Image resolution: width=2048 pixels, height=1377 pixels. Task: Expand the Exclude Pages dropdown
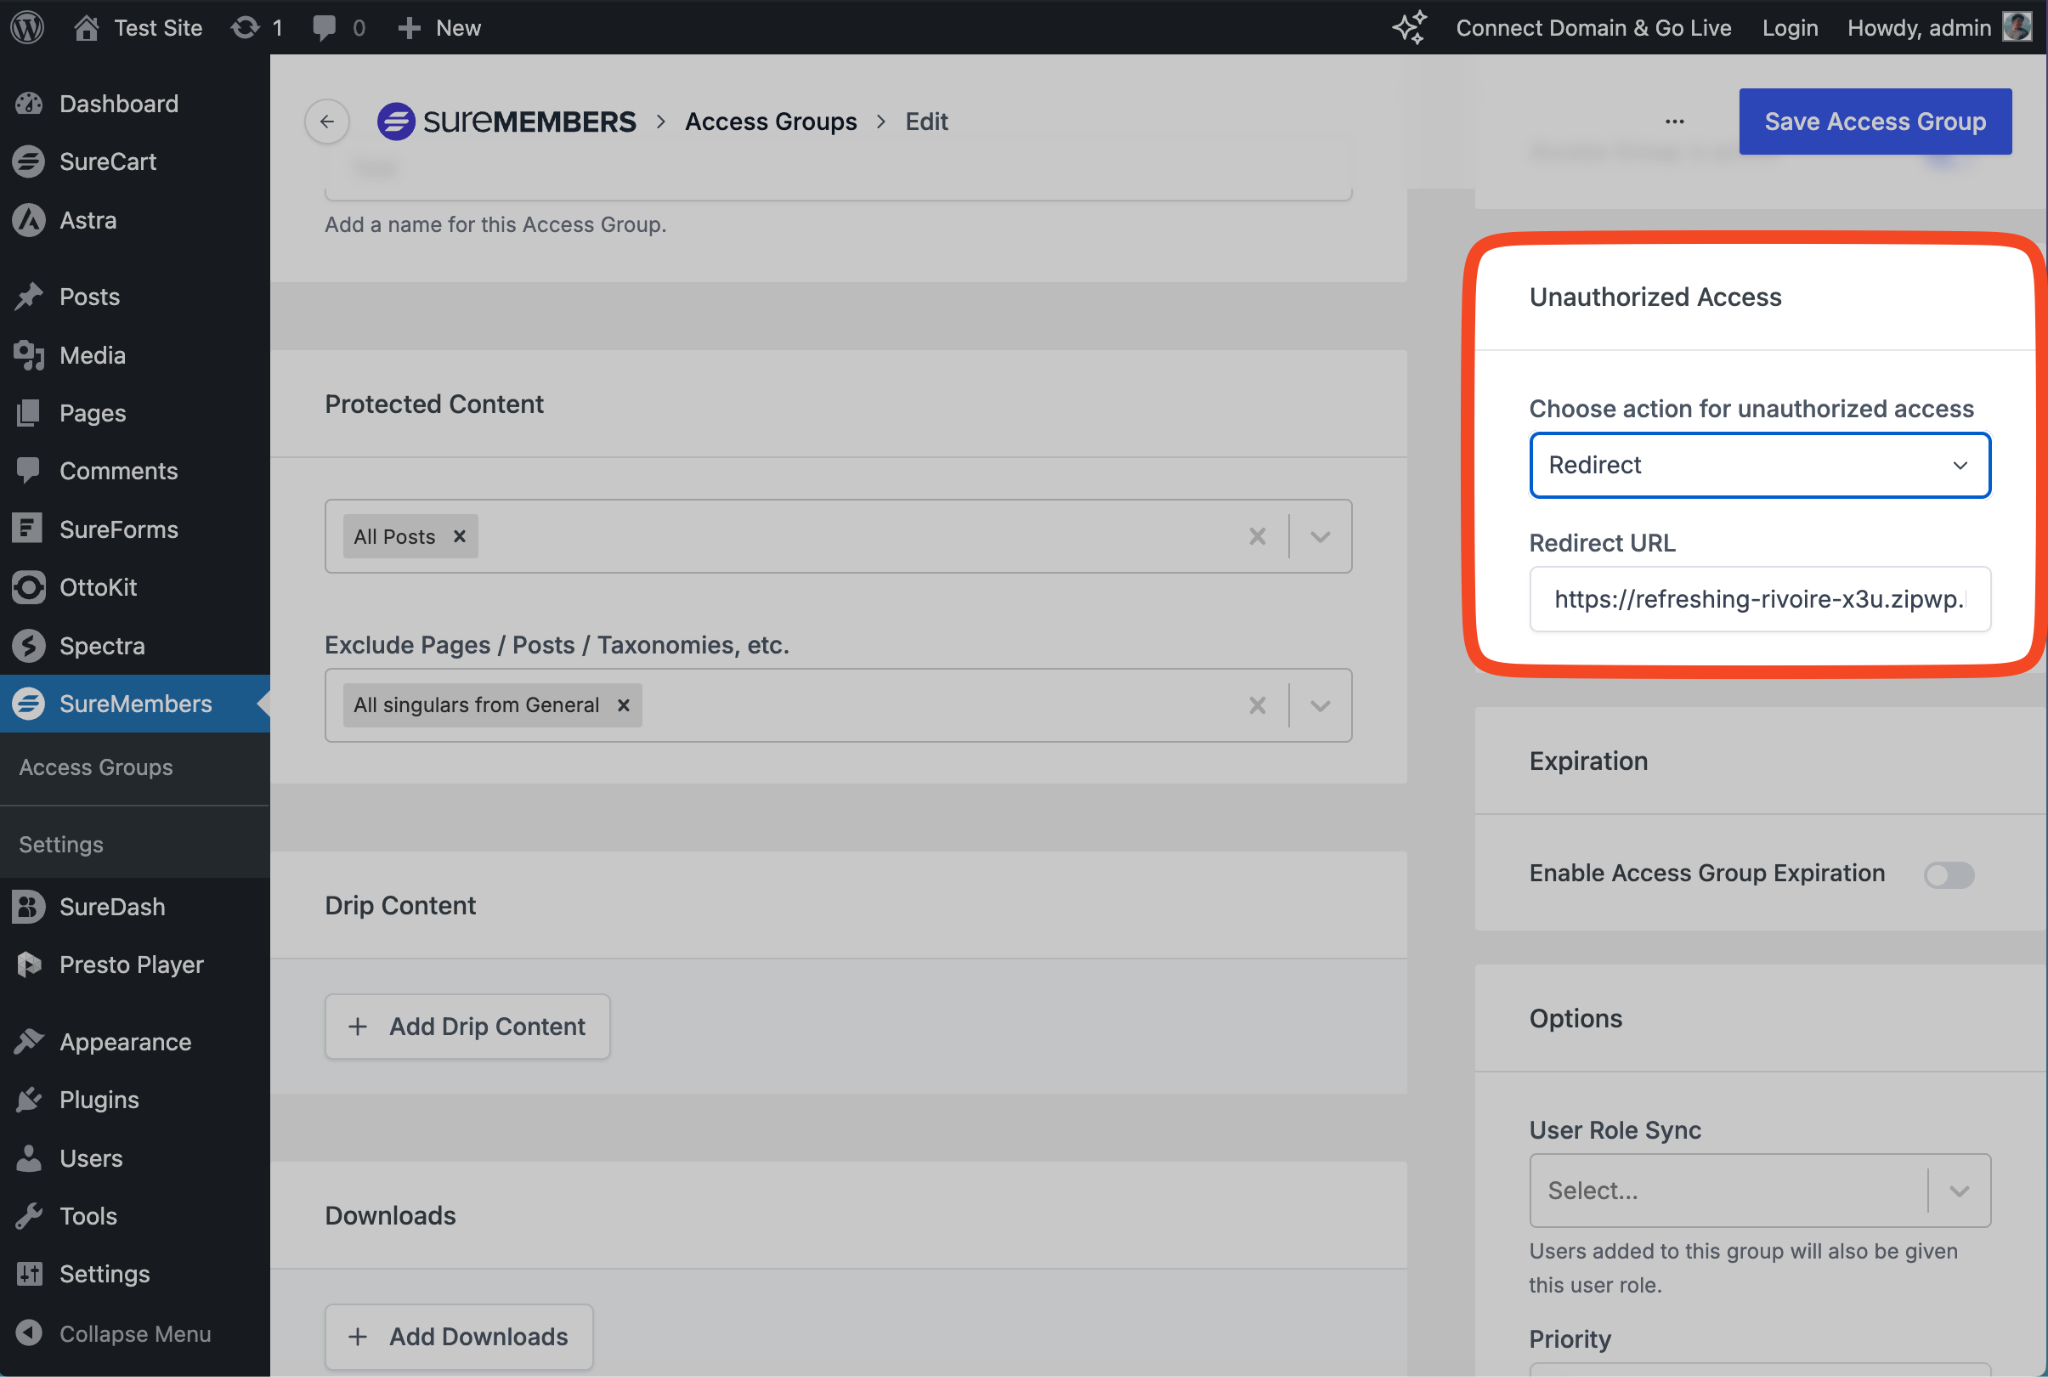pyautogui.click(x=1320, y=705)
